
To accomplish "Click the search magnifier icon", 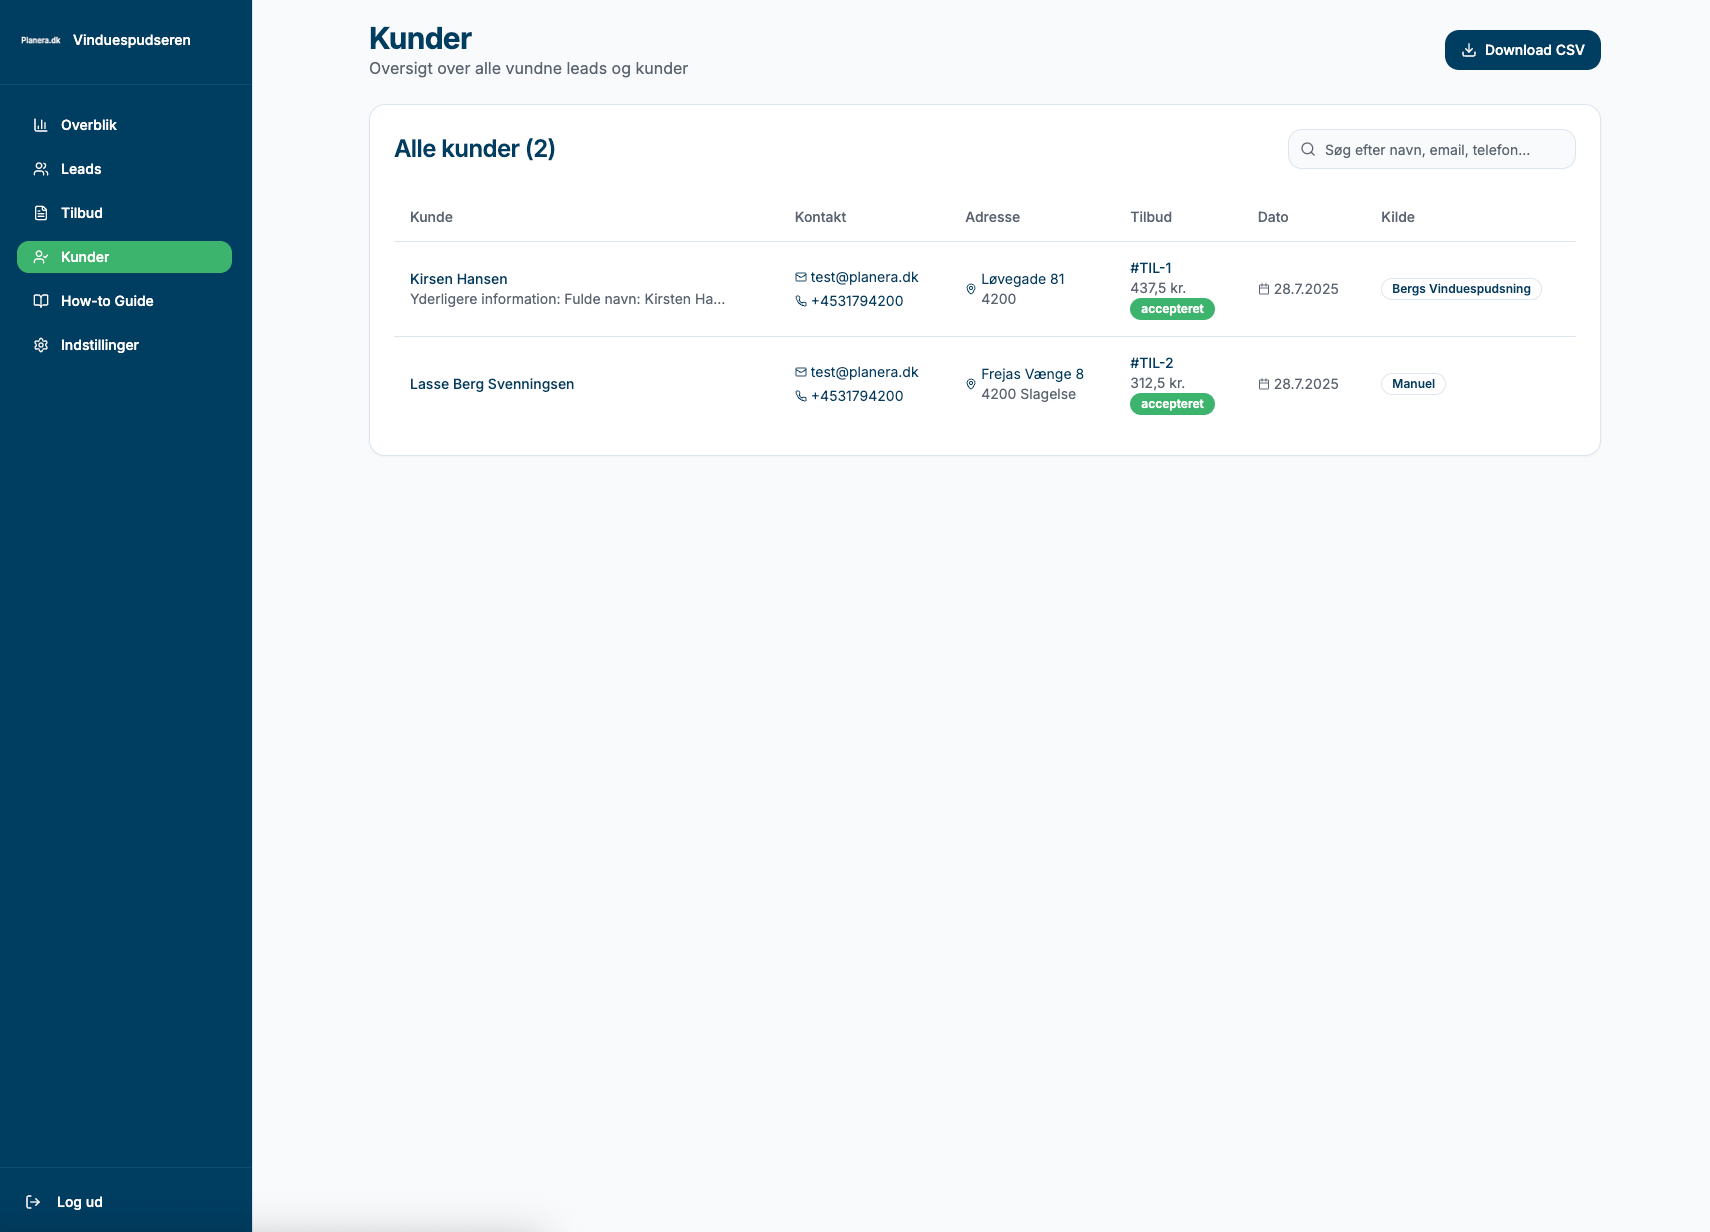I will 1308,150.
